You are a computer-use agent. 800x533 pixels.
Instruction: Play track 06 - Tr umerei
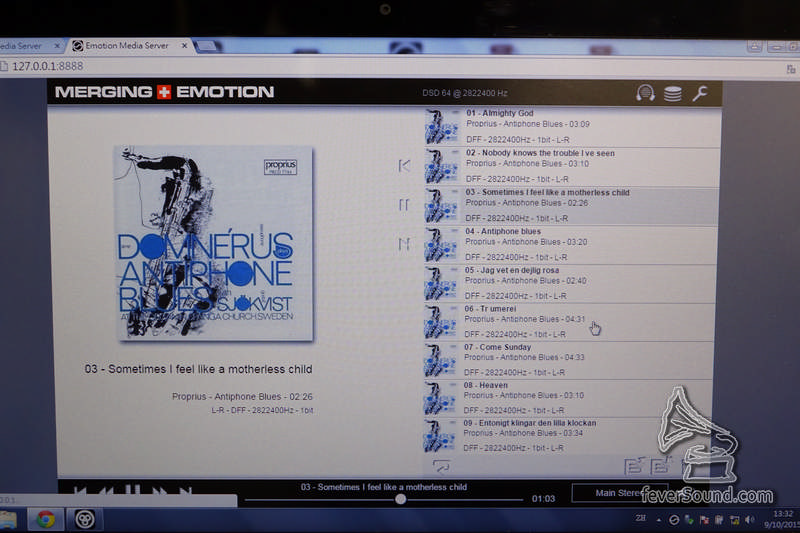click(569, 322)
